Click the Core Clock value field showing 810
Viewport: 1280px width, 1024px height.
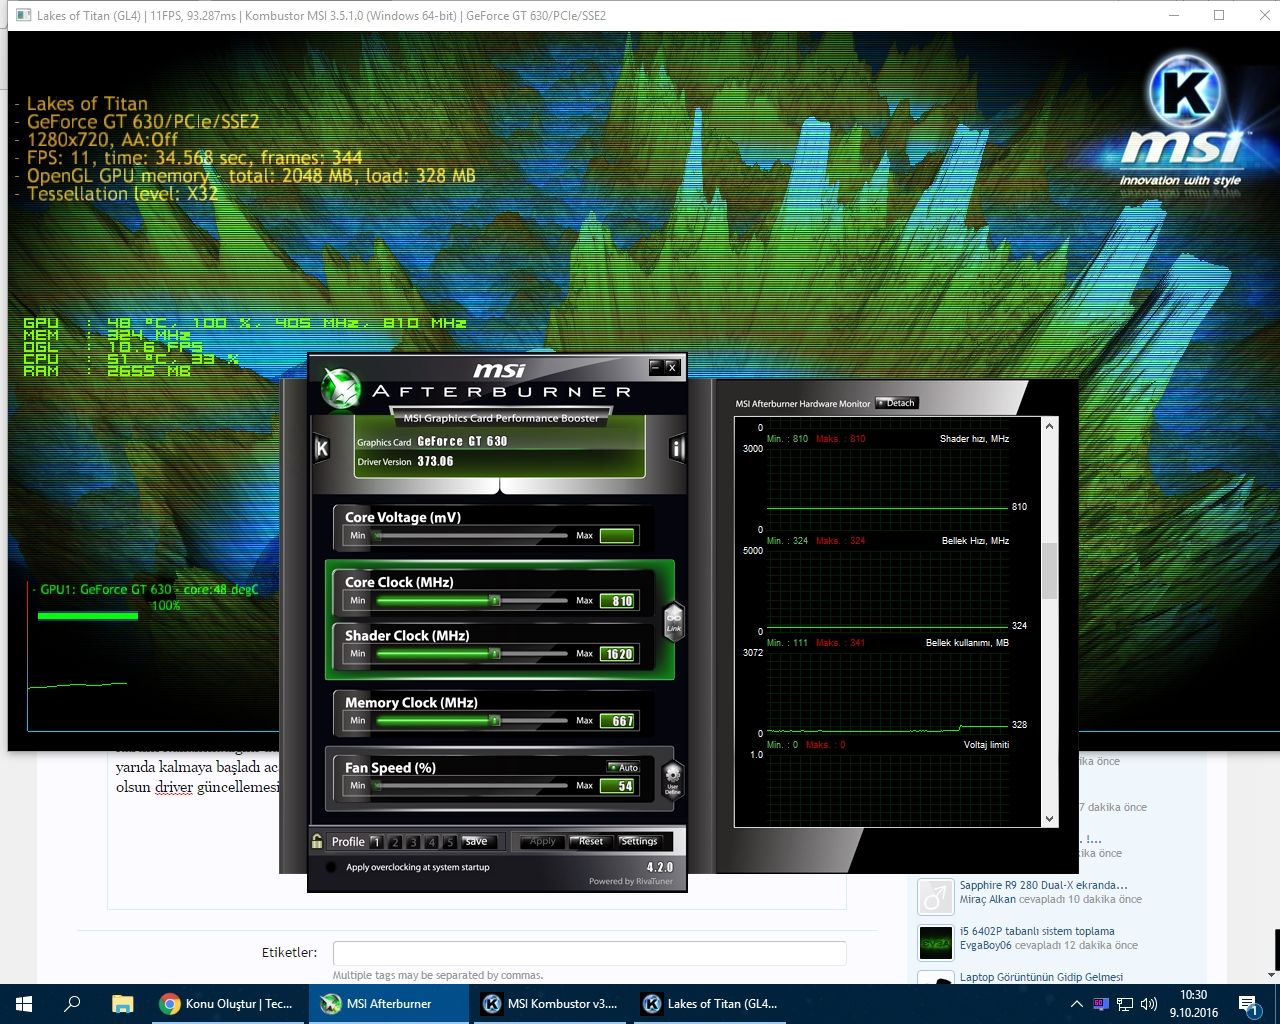click(617, 601)
